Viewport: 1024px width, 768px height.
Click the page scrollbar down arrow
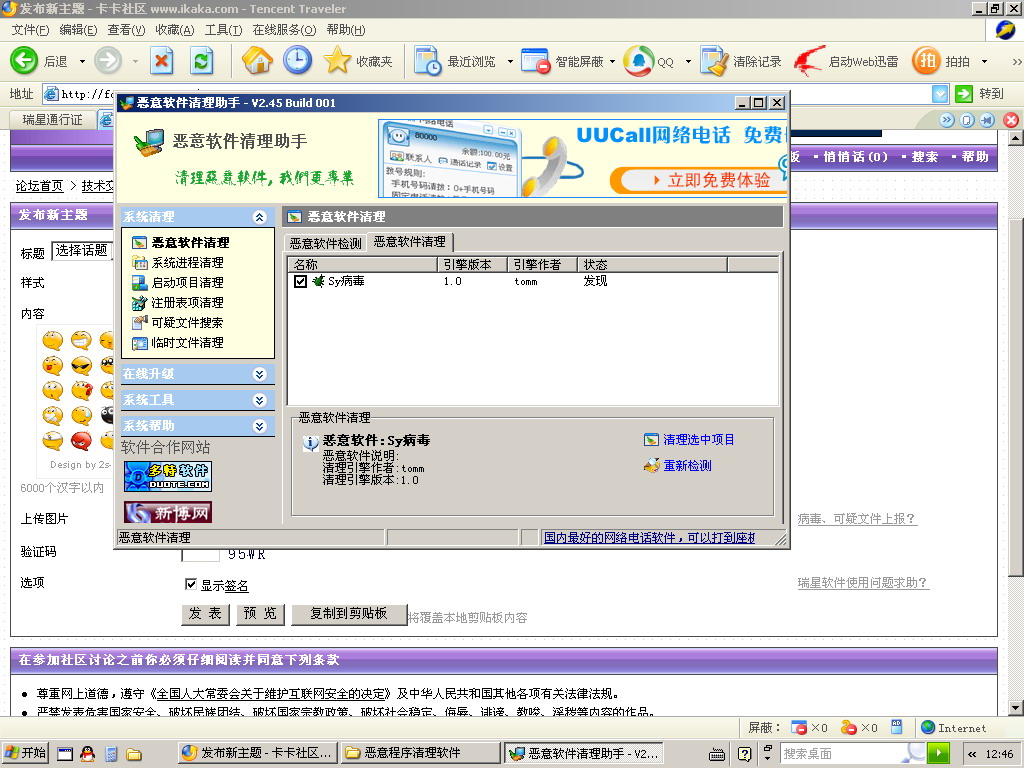[1016, 708]
